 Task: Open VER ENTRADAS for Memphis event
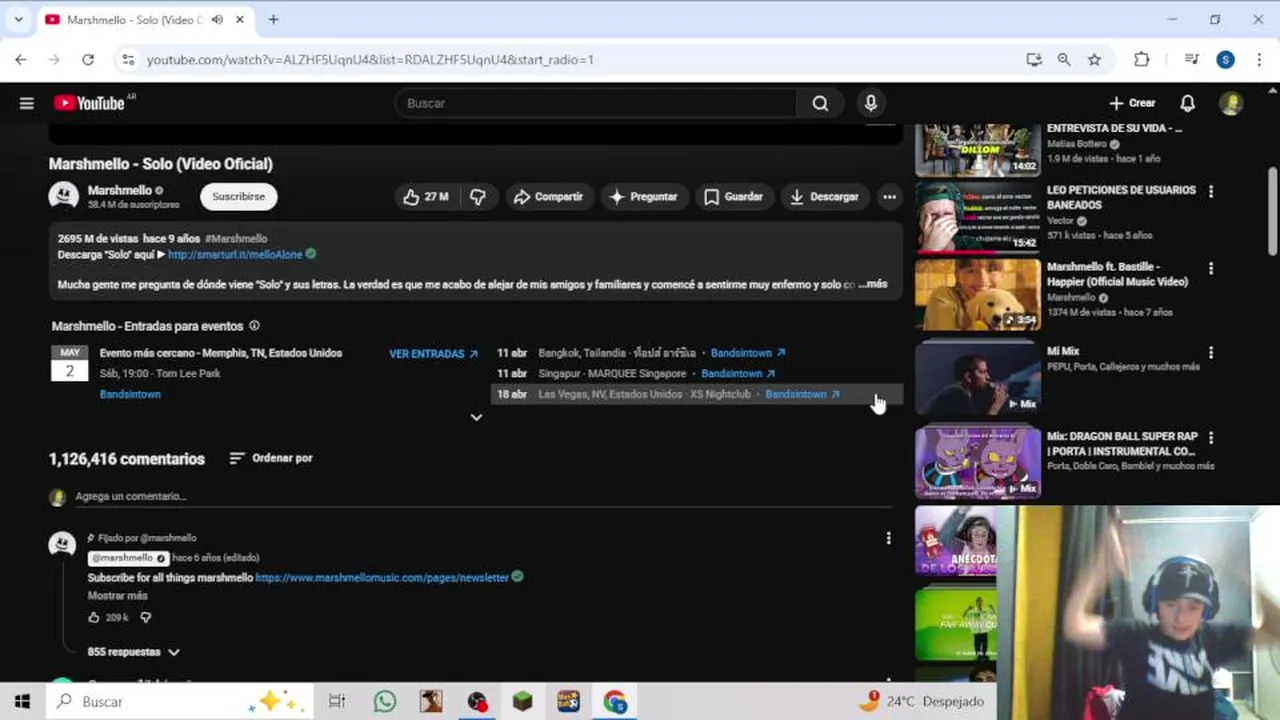[433, 354]
